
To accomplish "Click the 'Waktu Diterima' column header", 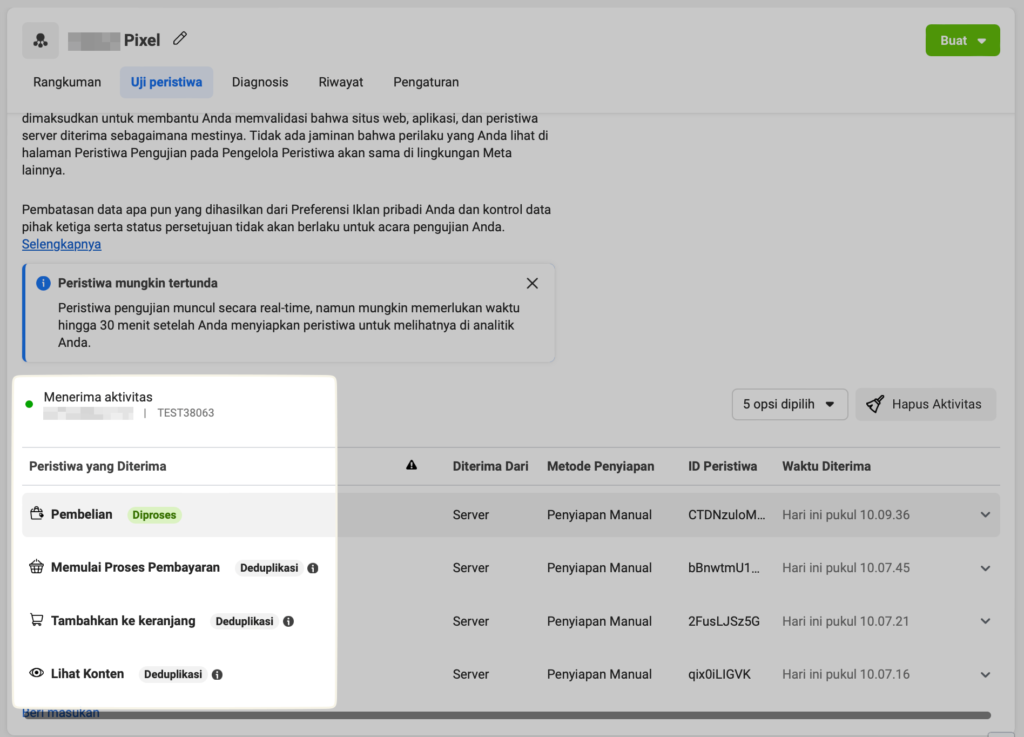I will 826,466.
